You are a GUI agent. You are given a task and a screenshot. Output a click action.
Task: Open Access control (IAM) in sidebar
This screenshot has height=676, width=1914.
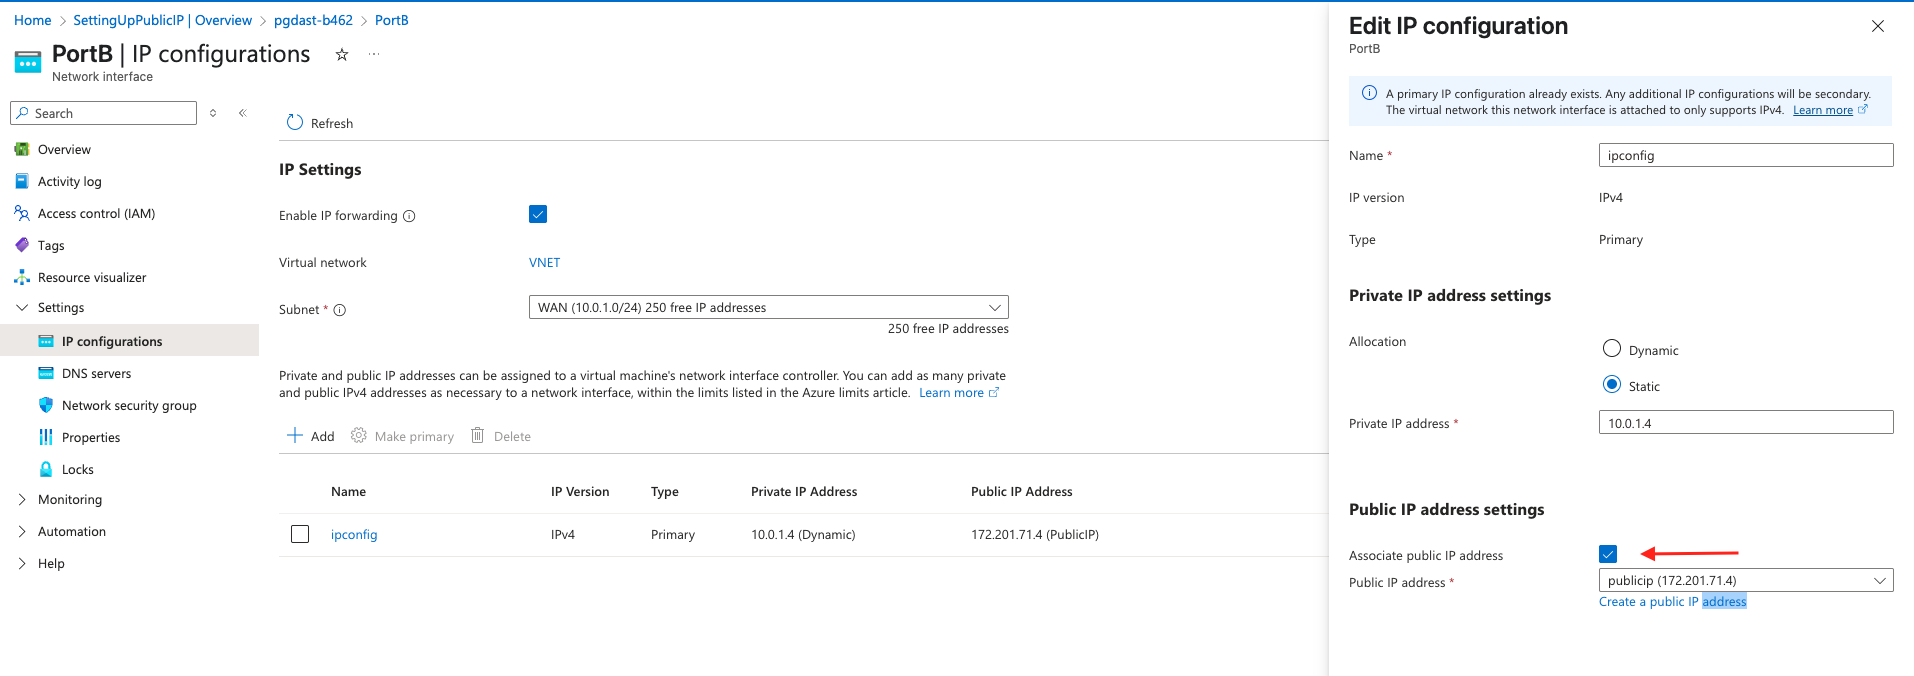point(96,214)
